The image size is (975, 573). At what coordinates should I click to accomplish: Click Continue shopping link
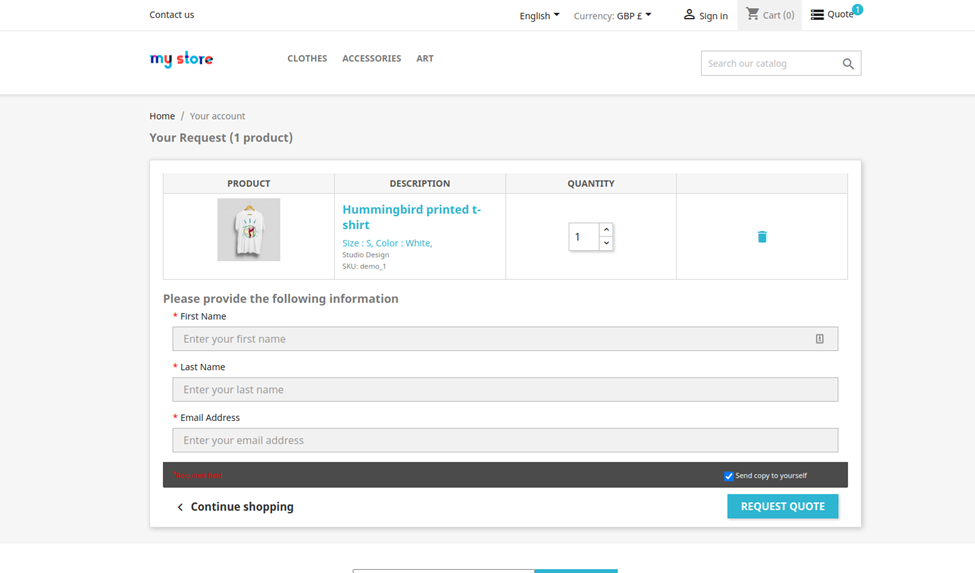coord(235,507)
